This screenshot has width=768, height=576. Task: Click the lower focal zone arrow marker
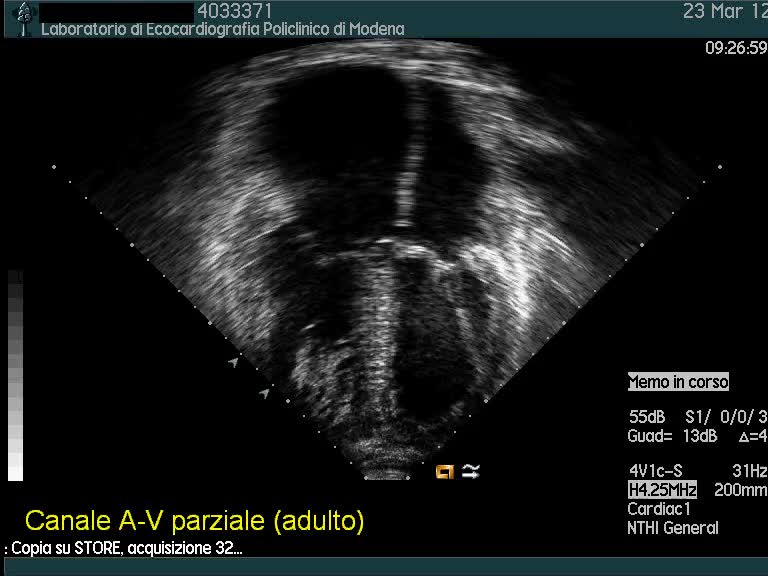coord(265,393)
